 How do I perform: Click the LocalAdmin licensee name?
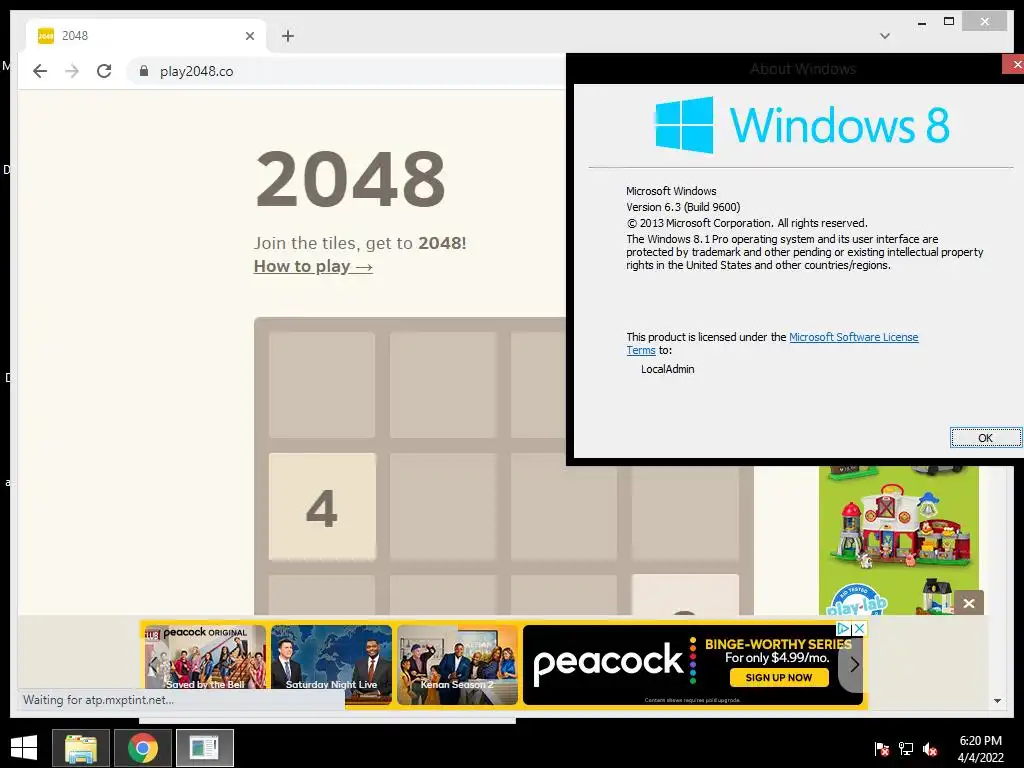click(667, 369)
